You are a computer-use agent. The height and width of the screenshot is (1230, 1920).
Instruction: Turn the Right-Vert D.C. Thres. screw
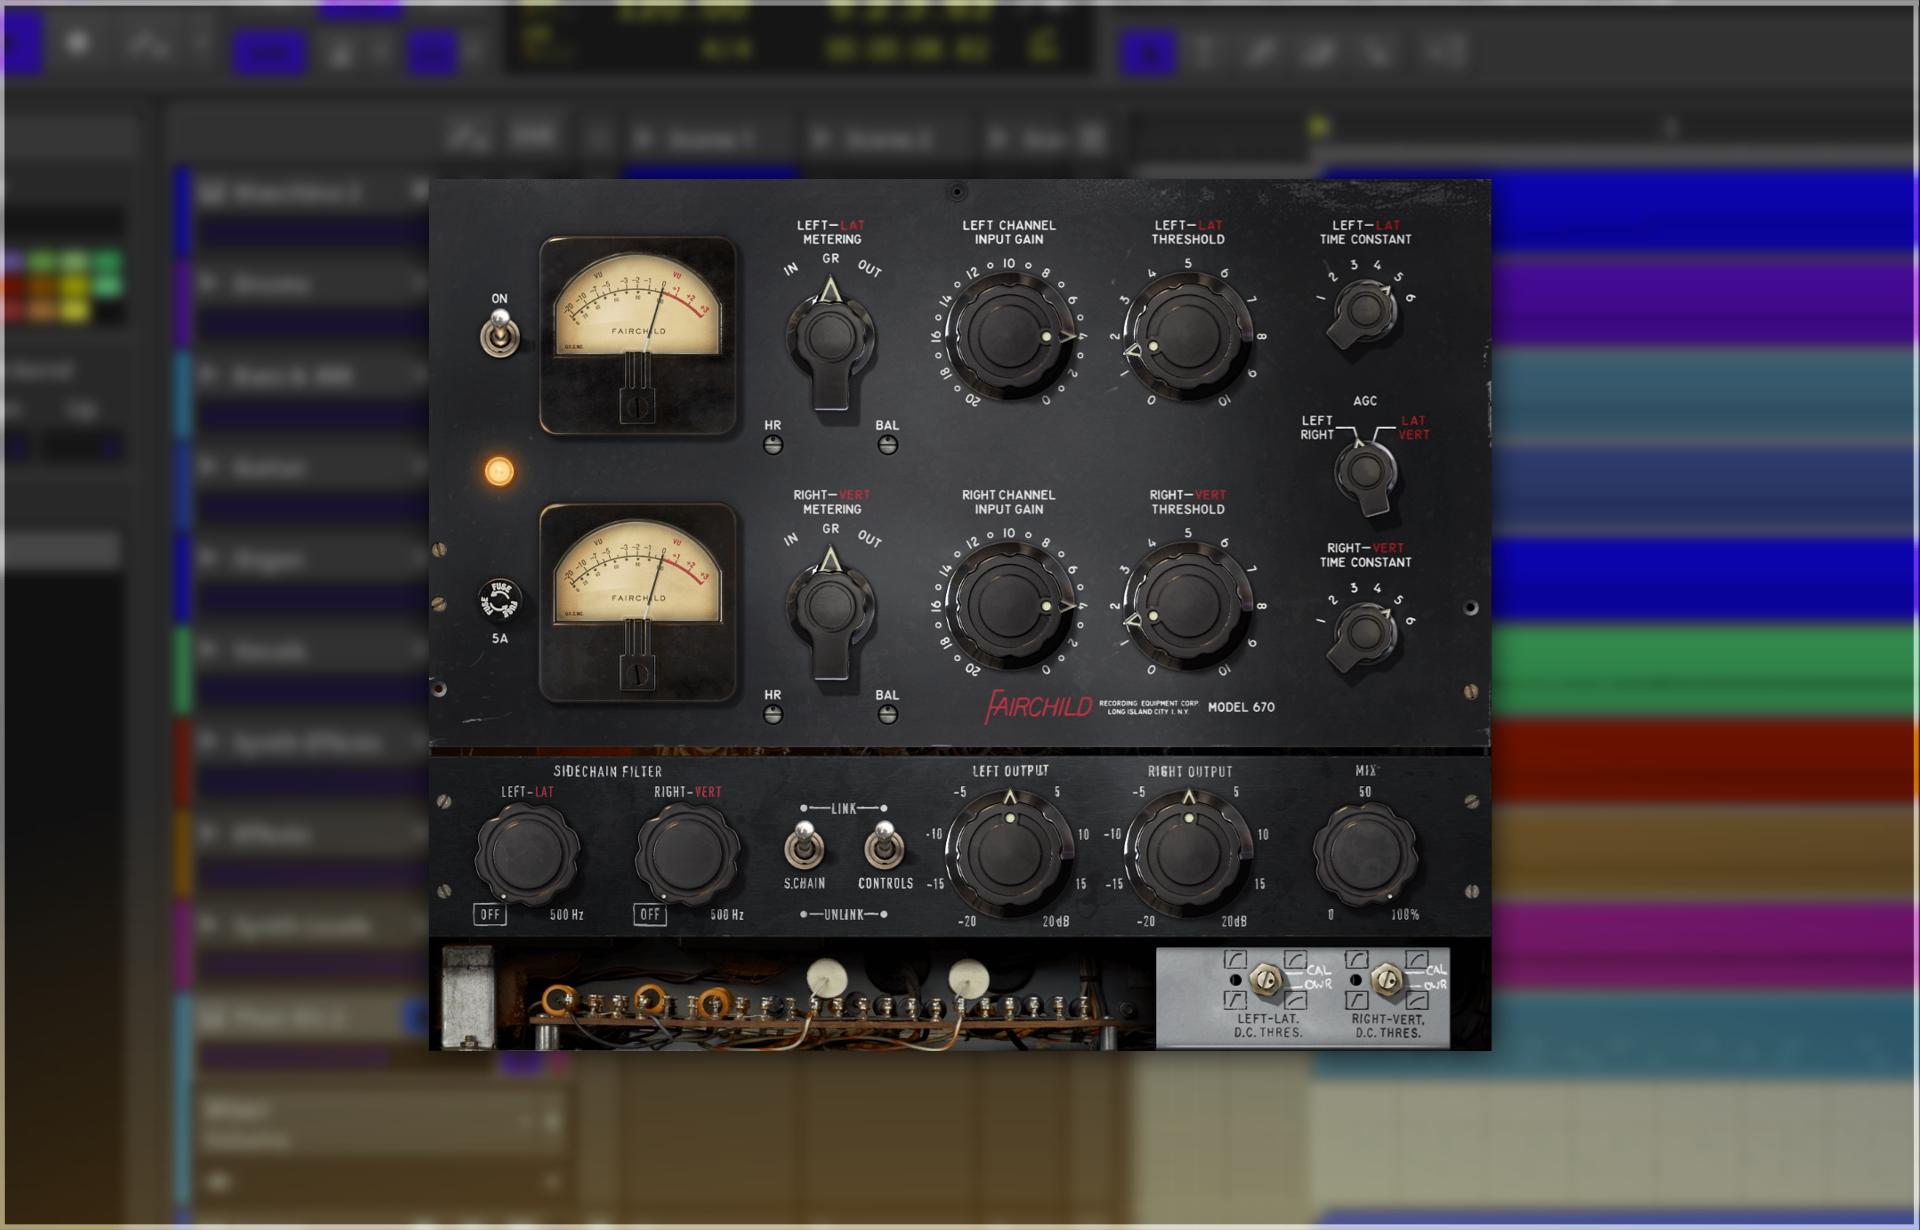click(x=1386, y=979)
